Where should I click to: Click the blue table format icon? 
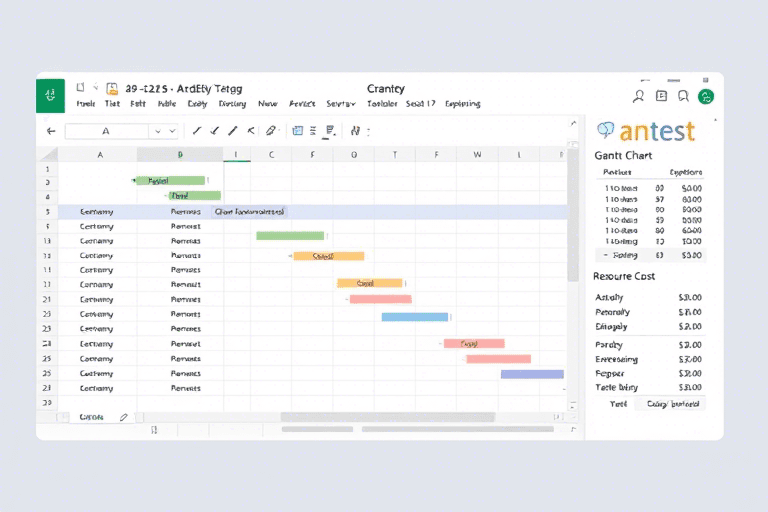click(297, 131)
